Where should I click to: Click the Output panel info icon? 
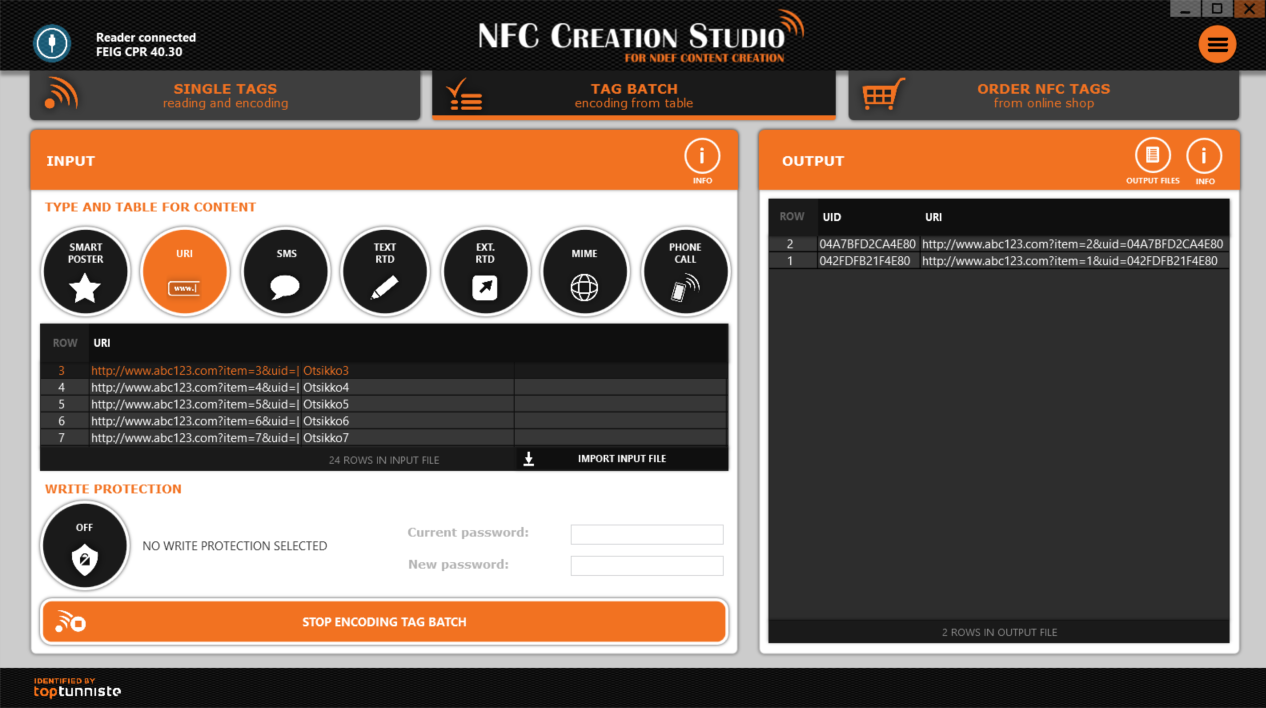(1204, 156)
